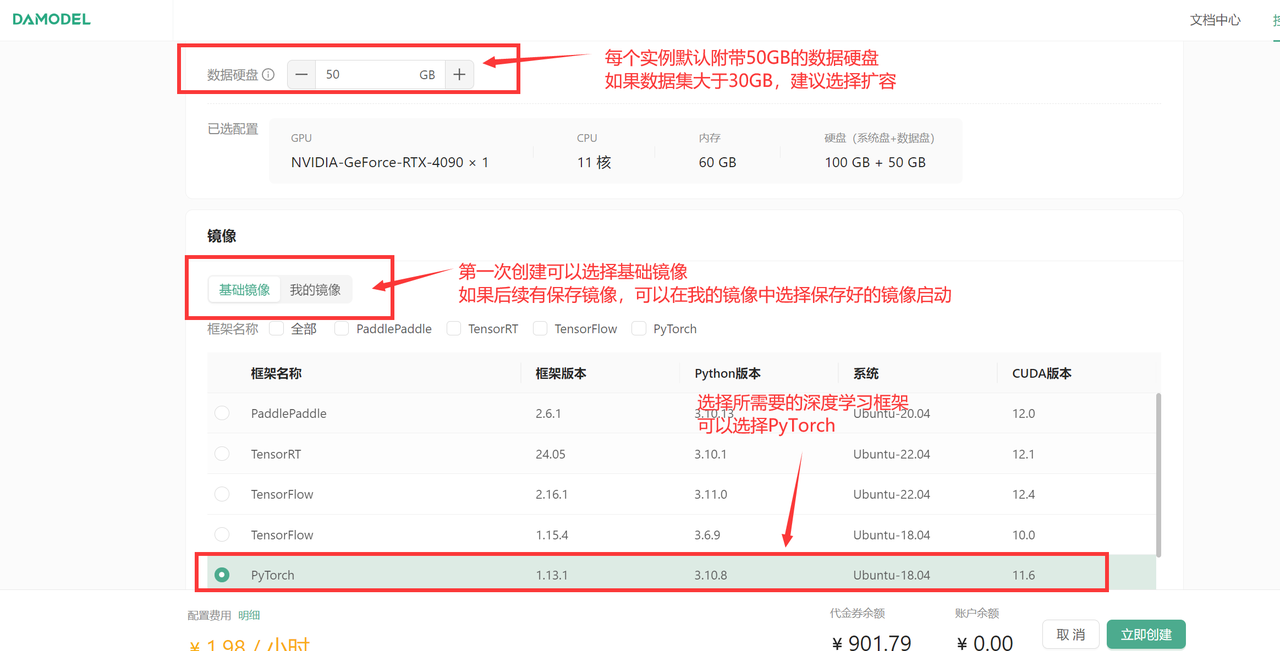Select the PyTorch 1.13.1 radio button
The width and height of the screenshot is (1280, 651).
coord(222,575)
